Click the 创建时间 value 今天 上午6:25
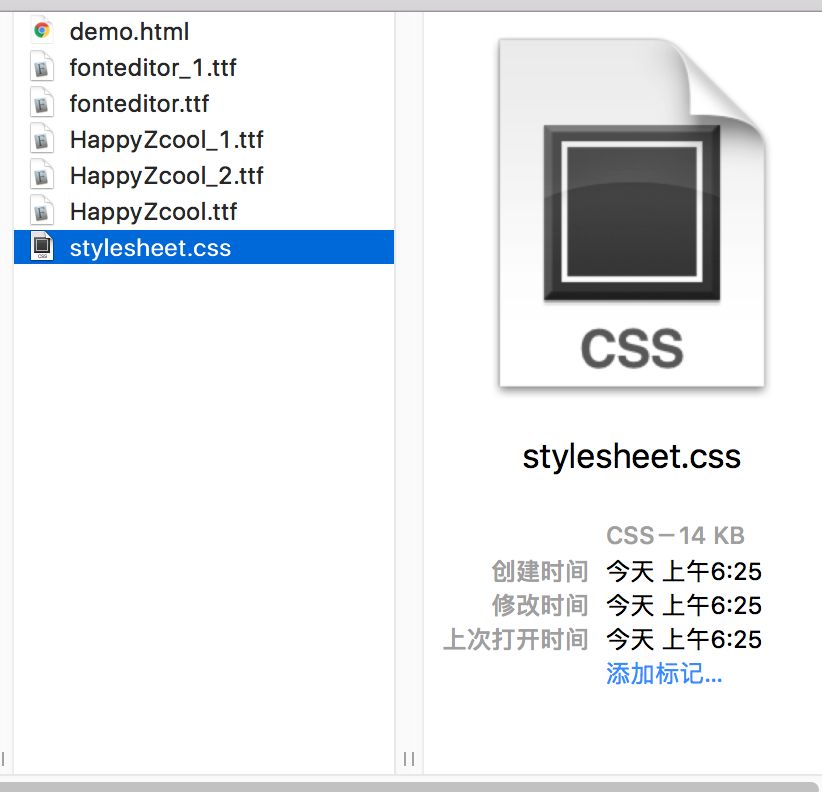This screenshot has height=792, width=822. coord(684,571)
